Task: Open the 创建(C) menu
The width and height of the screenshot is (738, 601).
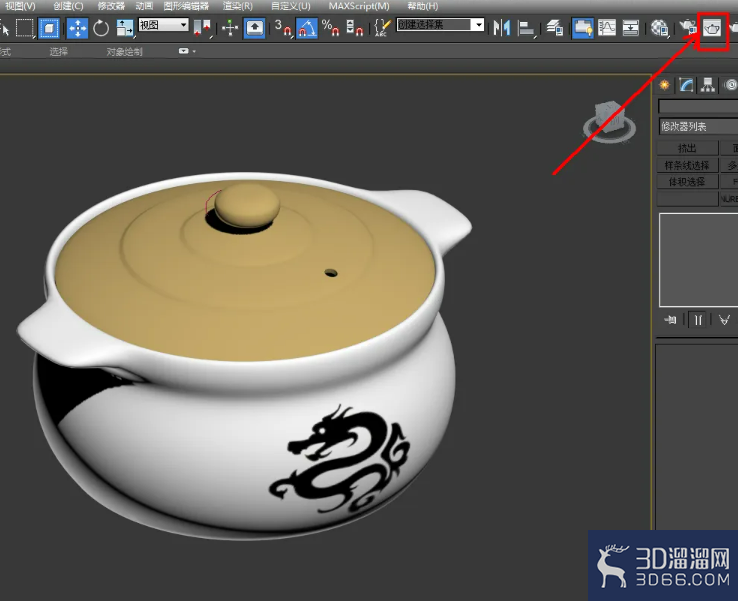Action: coord(68,6)
